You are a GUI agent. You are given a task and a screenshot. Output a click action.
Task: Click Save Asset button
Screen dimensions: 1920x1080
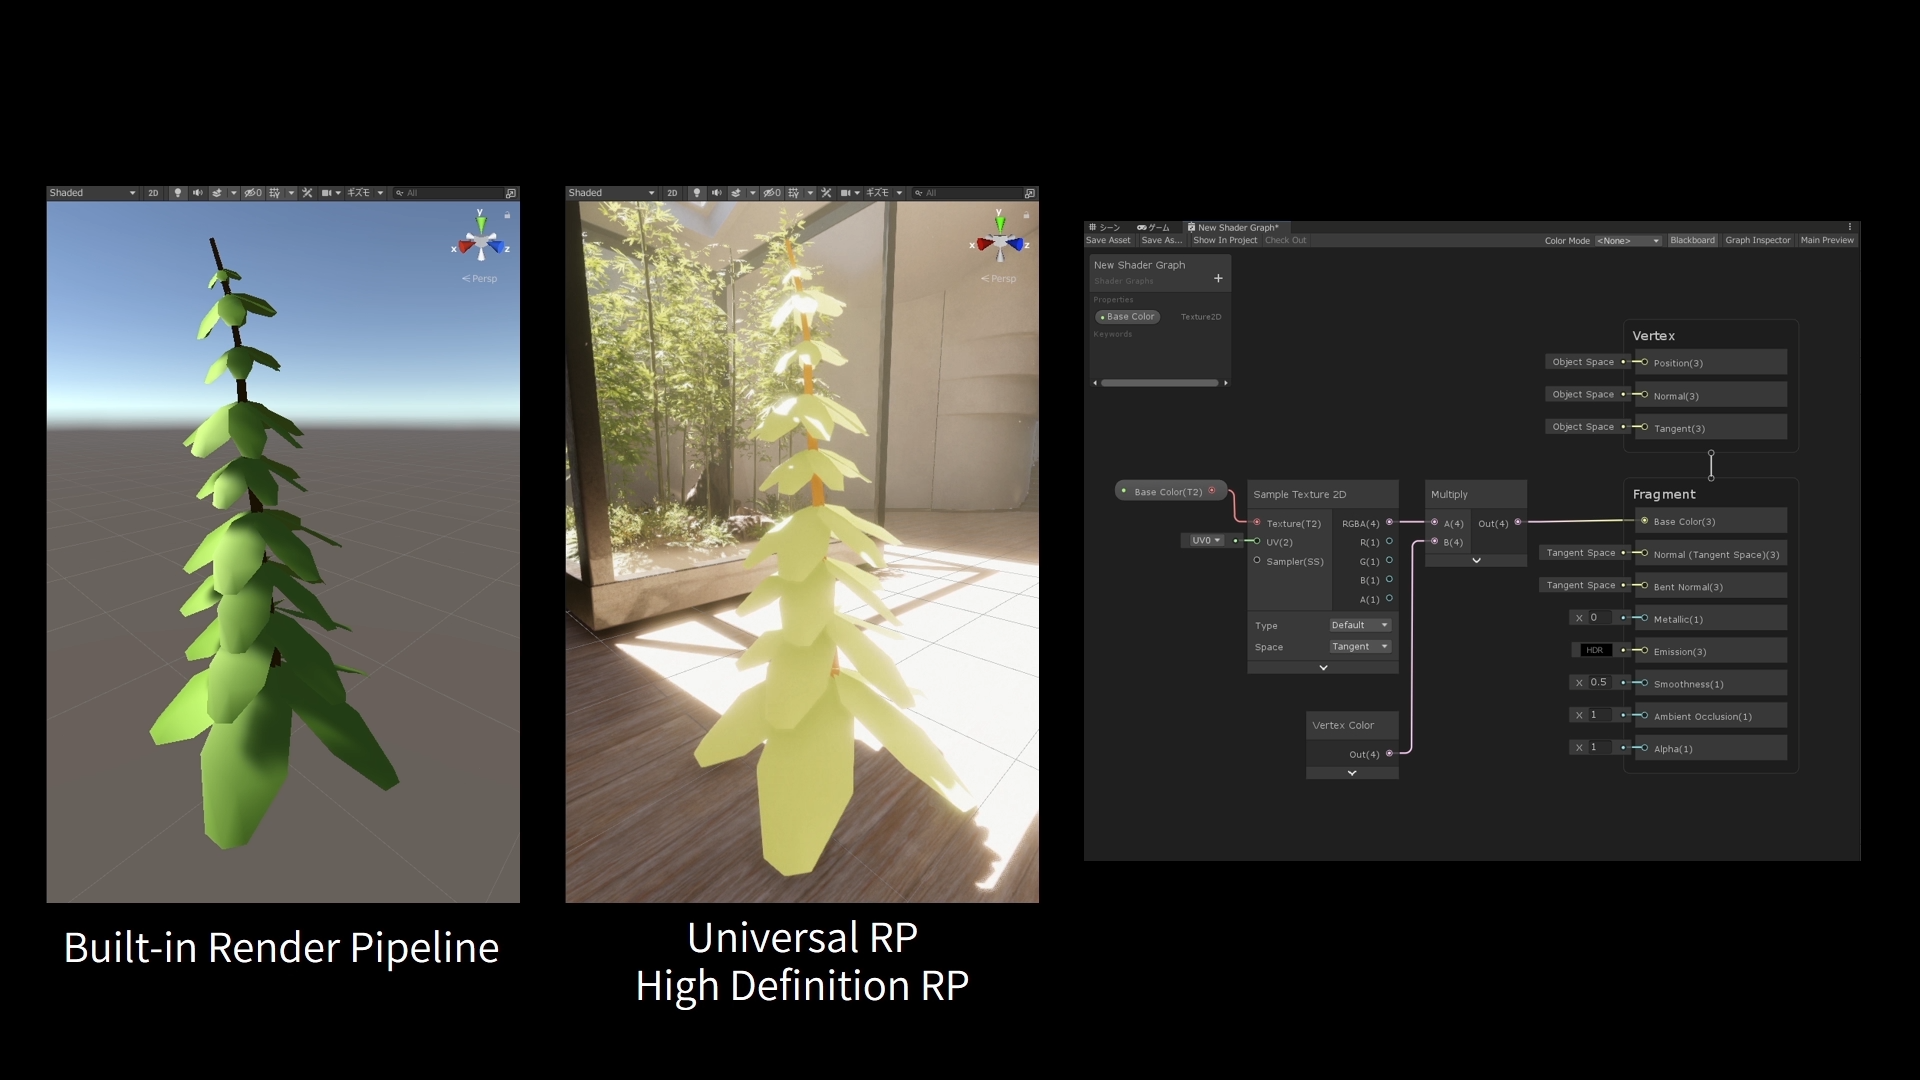click(1108, 240)
